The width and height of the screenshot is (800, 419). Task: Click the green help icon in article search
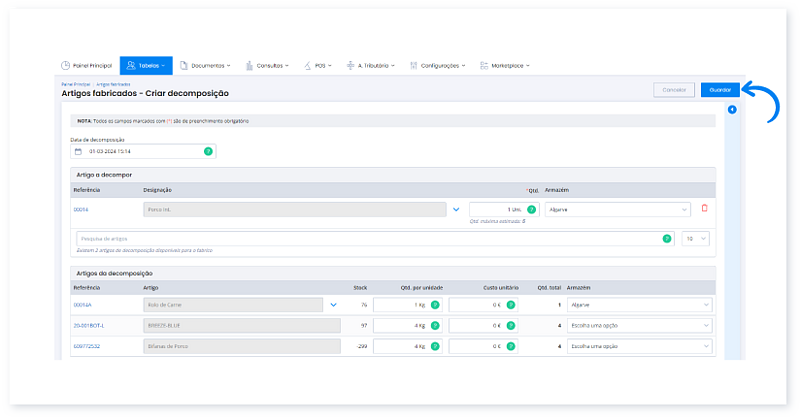click(667, 239)
